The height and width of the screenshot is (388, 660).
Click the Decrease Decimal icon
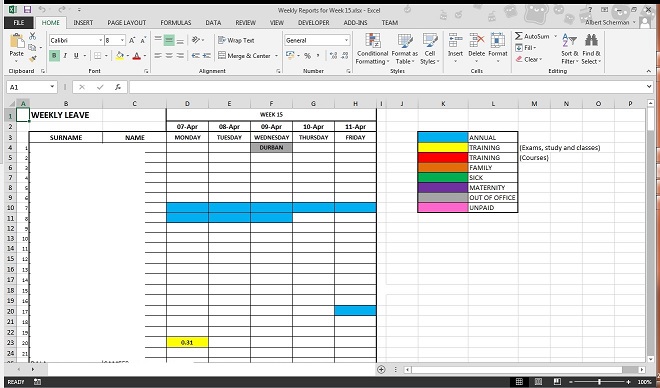(x=345, y=56)
